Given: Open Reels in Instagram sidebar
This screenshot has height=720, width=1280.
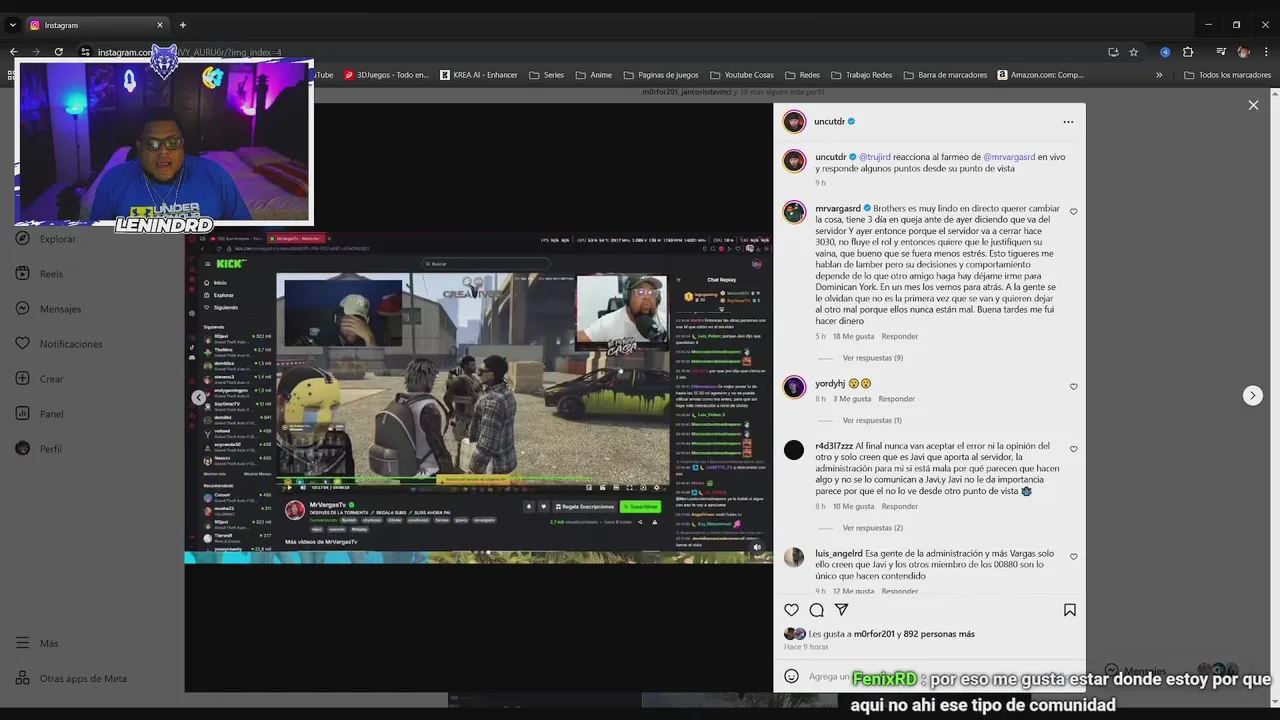Looking at the screenshot, I should point(39,274).
